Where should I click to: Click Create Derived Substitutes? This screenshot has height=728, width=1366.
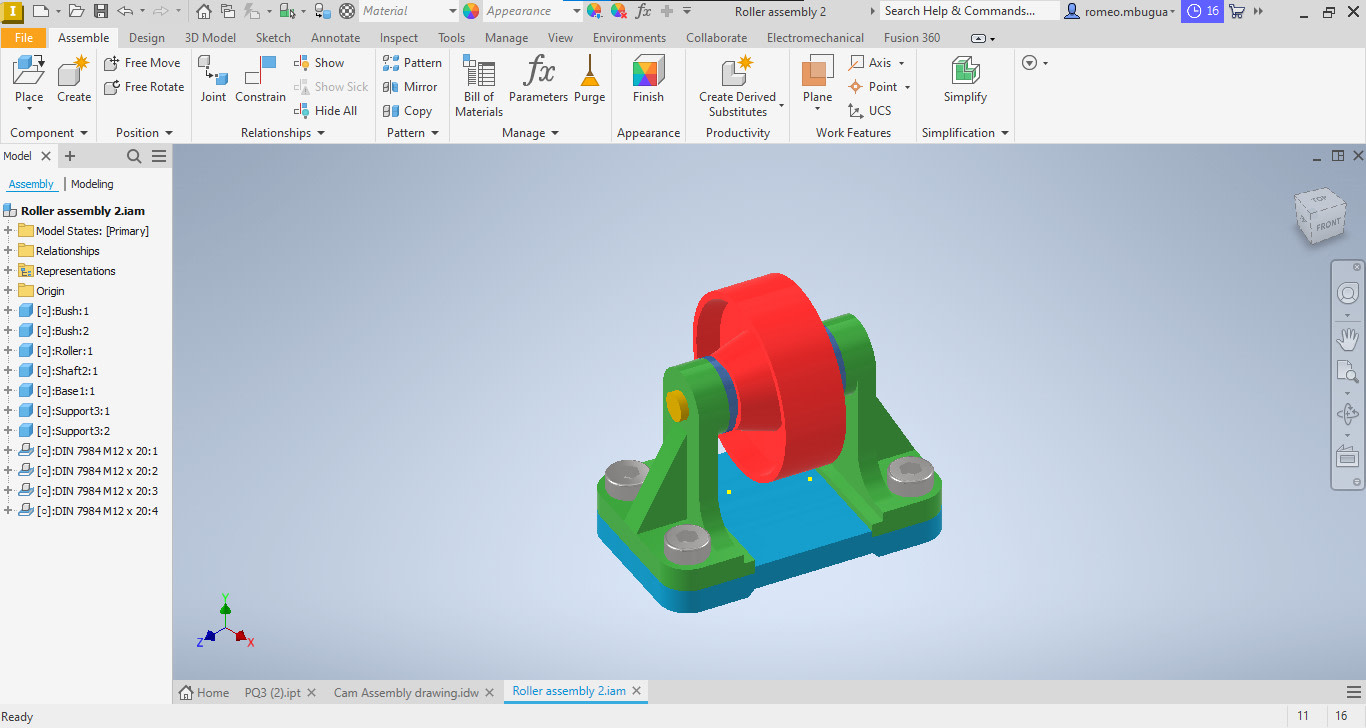tap(737, 80)
